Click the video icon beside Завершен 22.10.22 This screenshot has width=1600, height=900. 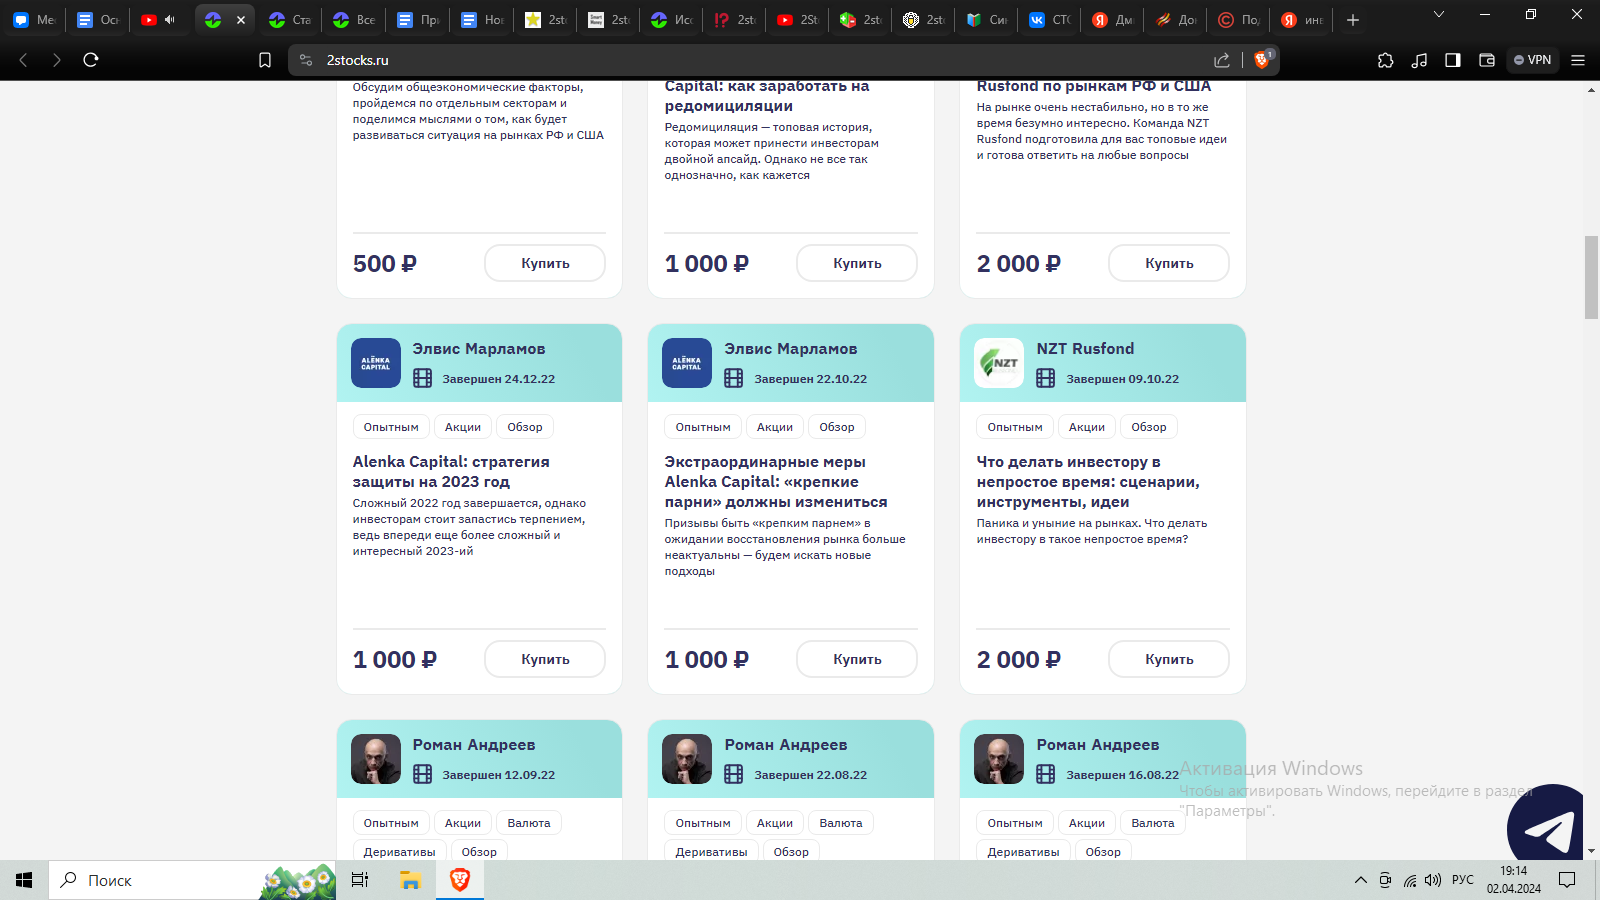pos(734,378)
